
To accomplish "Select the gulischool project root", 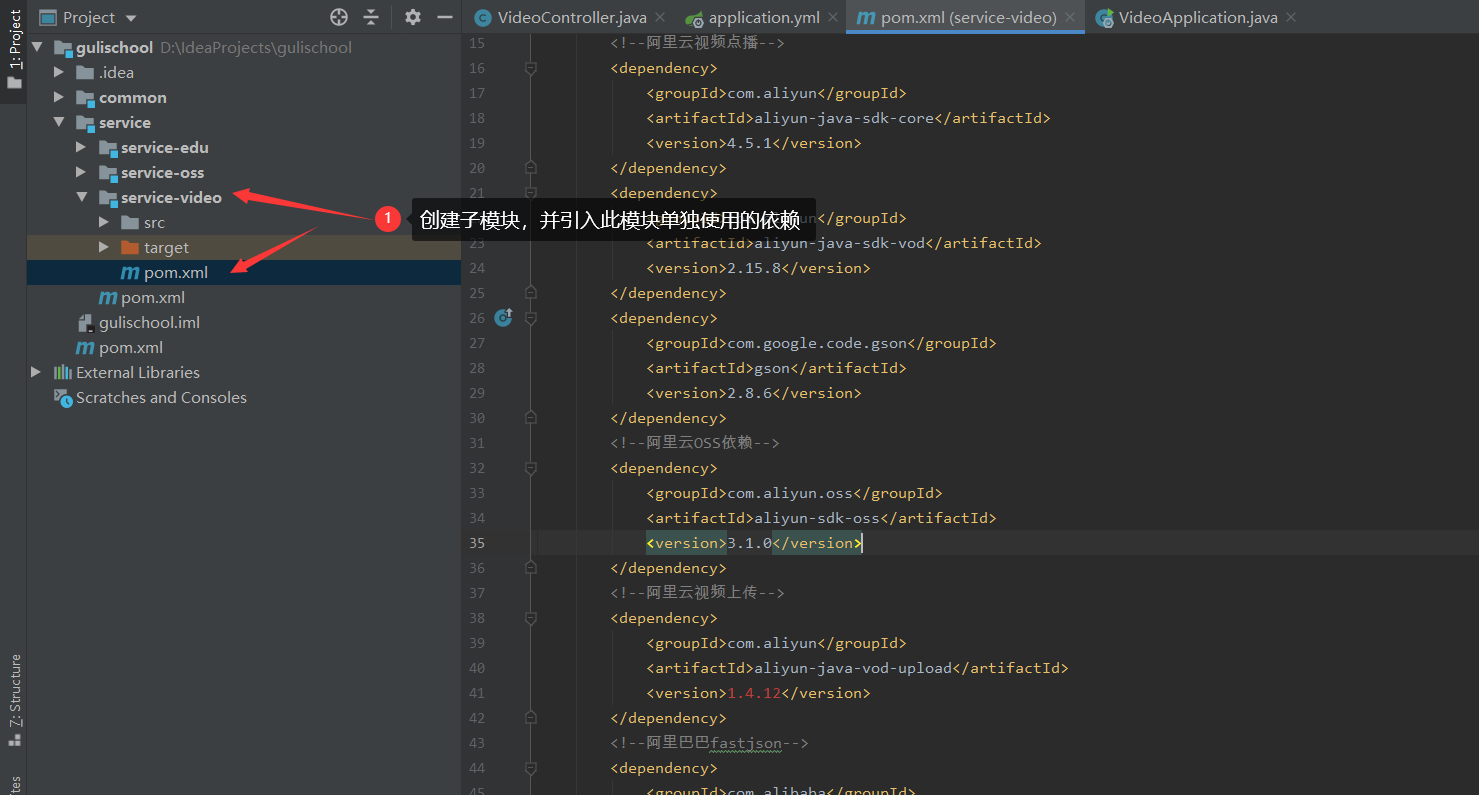I will (114, 47).
